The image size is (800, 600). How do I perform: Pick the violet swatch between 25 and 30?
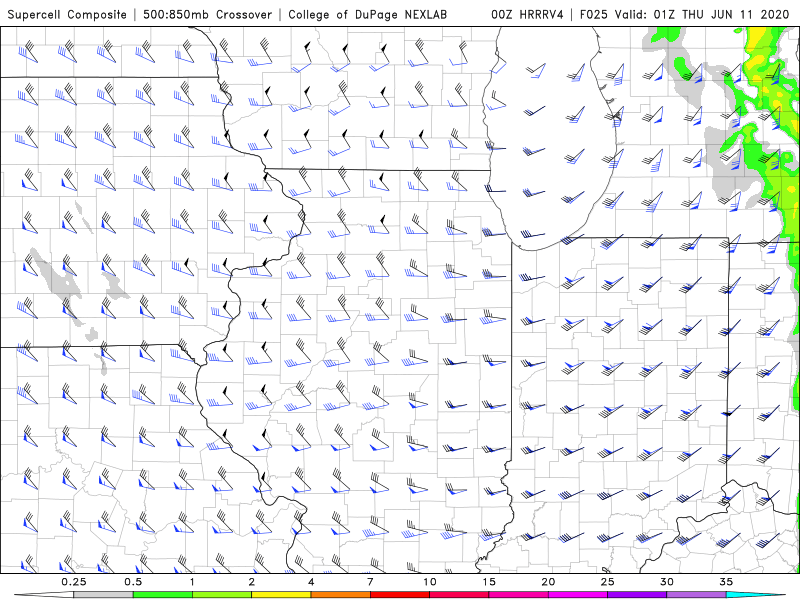[x=637, y=595]
